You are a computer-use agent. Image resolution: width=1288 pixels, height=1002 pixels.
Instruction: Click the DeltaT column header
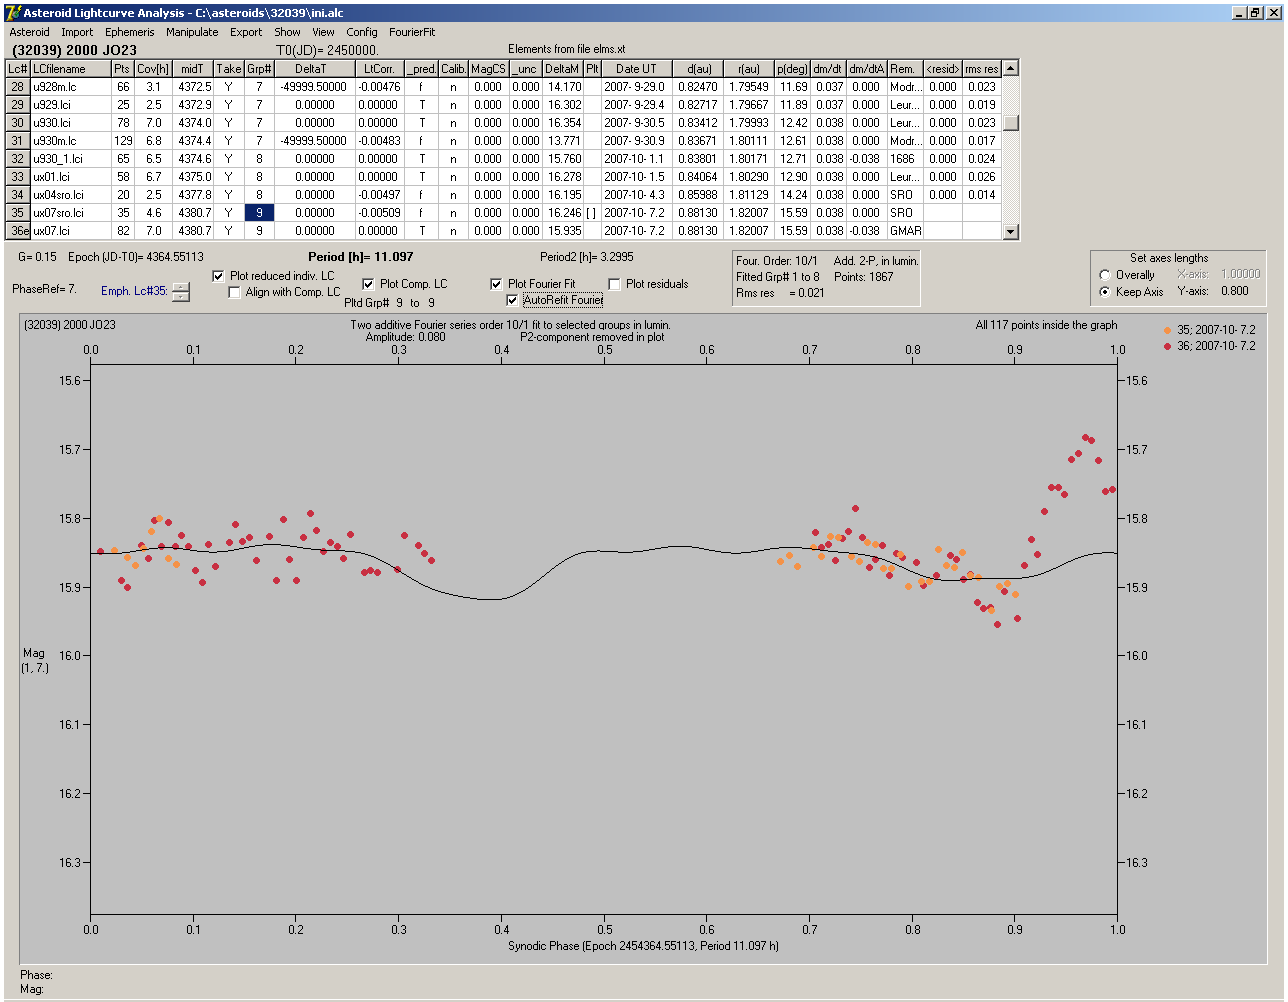(314, 69)
